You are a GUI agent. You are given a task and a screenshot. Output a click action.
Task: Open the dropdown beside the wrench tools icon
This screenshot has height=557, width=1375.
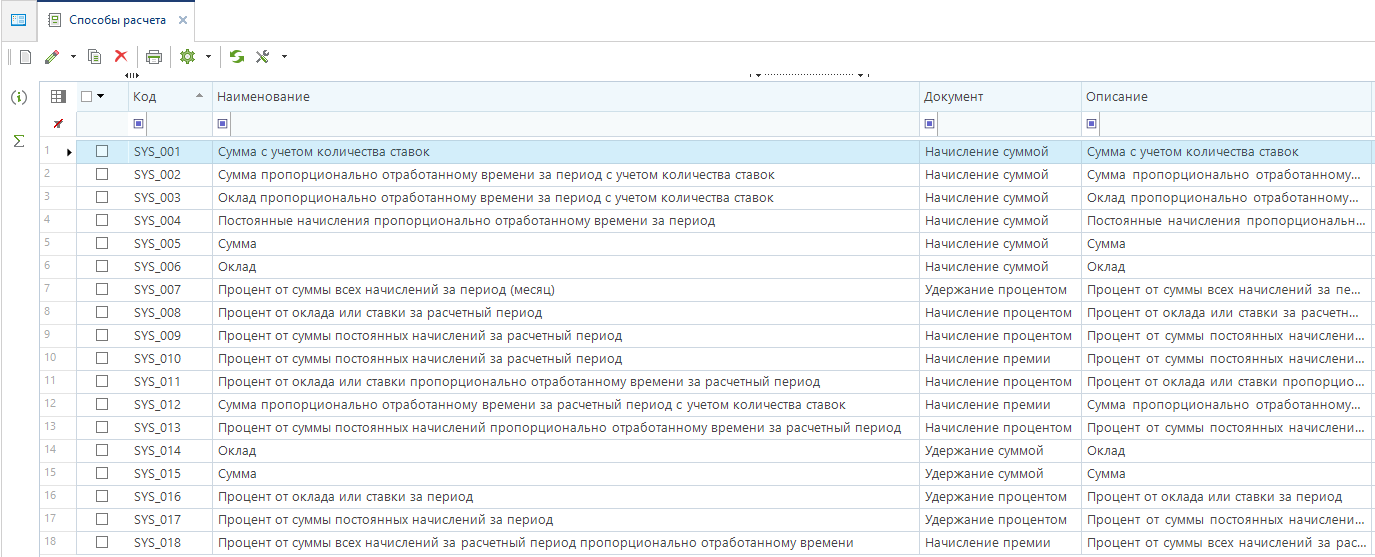(284, 57)
